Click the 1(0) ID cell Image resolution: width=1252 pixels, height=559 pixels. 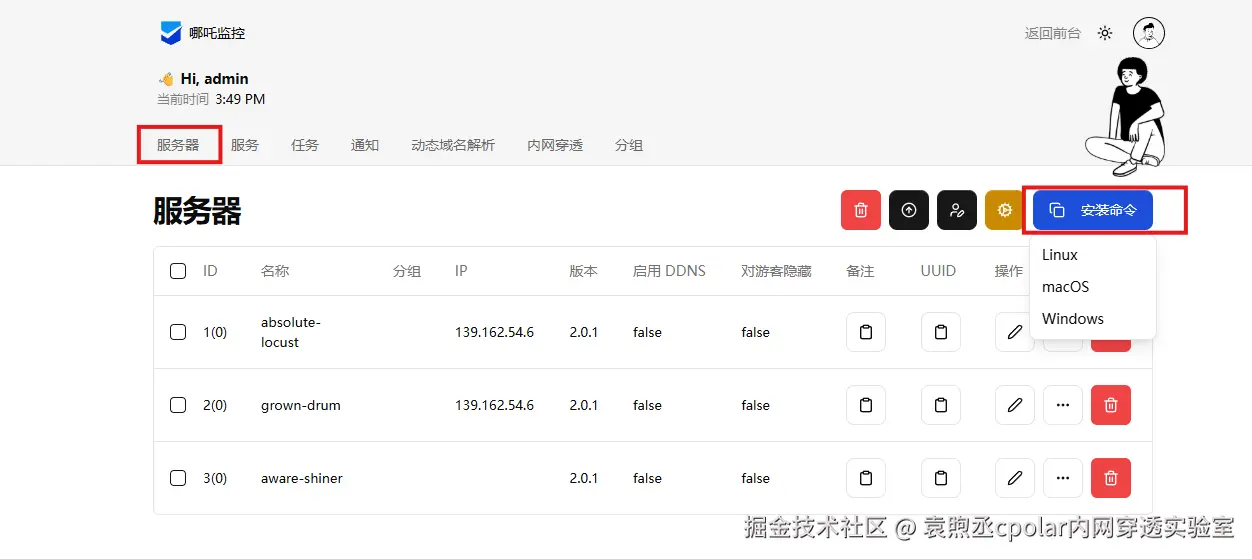(215, 332)
